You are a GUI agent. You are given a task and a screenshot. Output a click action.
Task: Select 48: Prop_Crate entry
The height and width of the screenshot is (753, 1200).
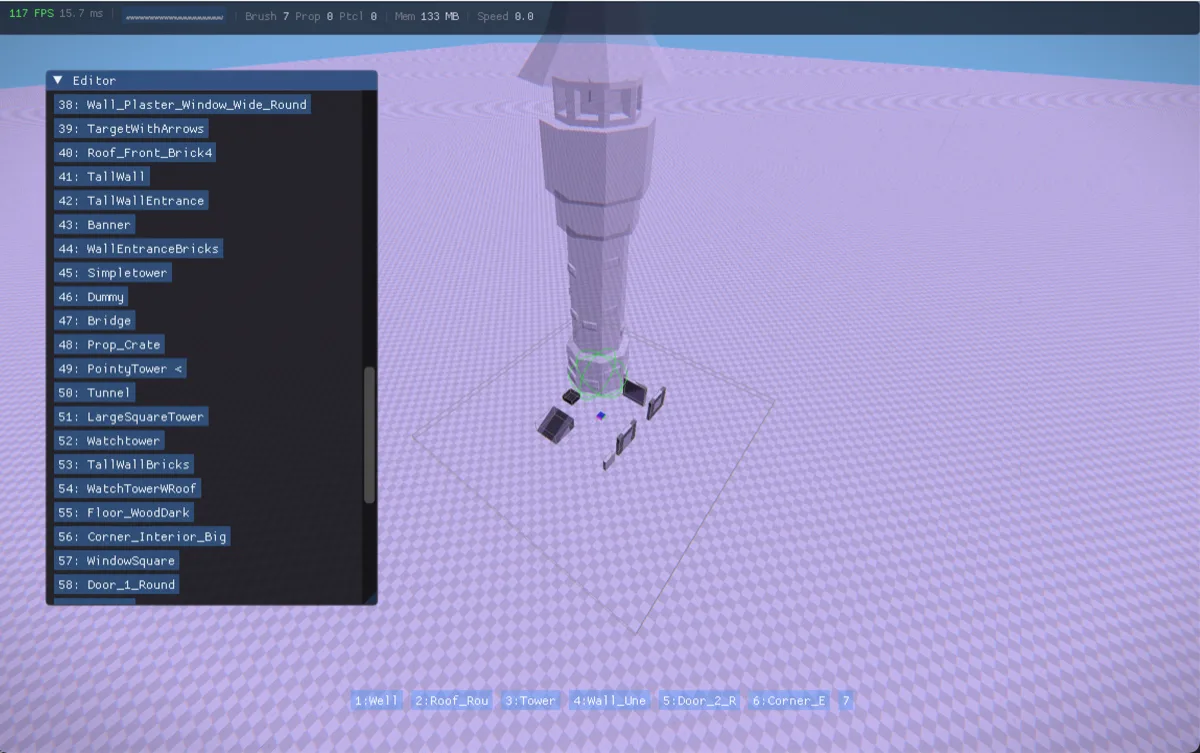pos(109,344)
